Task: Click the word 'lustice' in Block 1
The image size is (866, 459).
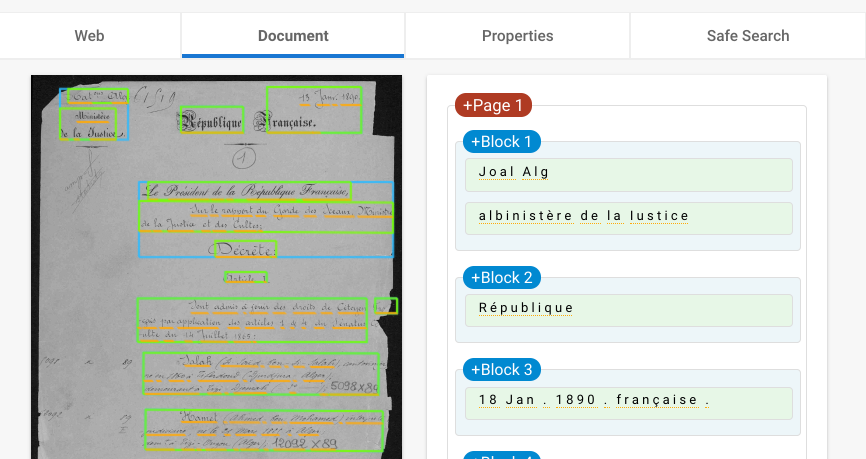Action: (659, 215)
